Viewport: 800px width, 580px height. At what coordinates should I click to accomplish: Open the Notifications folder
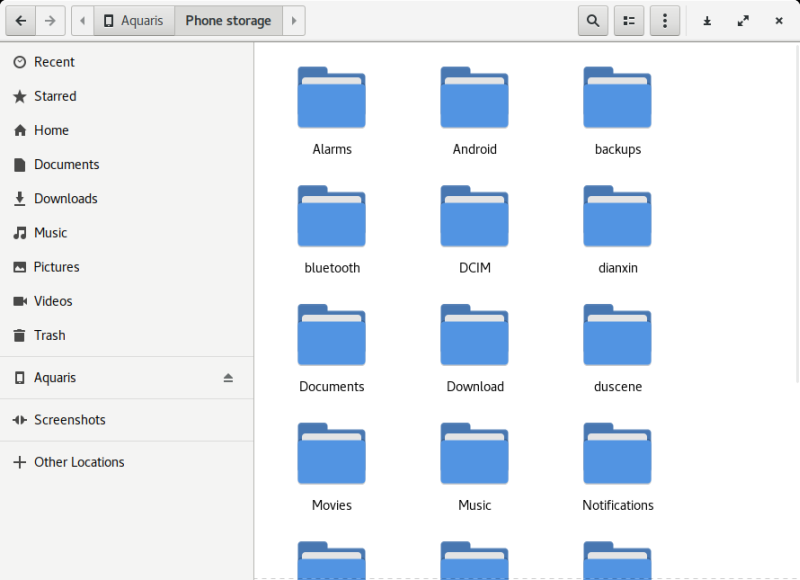click(617, 455)
